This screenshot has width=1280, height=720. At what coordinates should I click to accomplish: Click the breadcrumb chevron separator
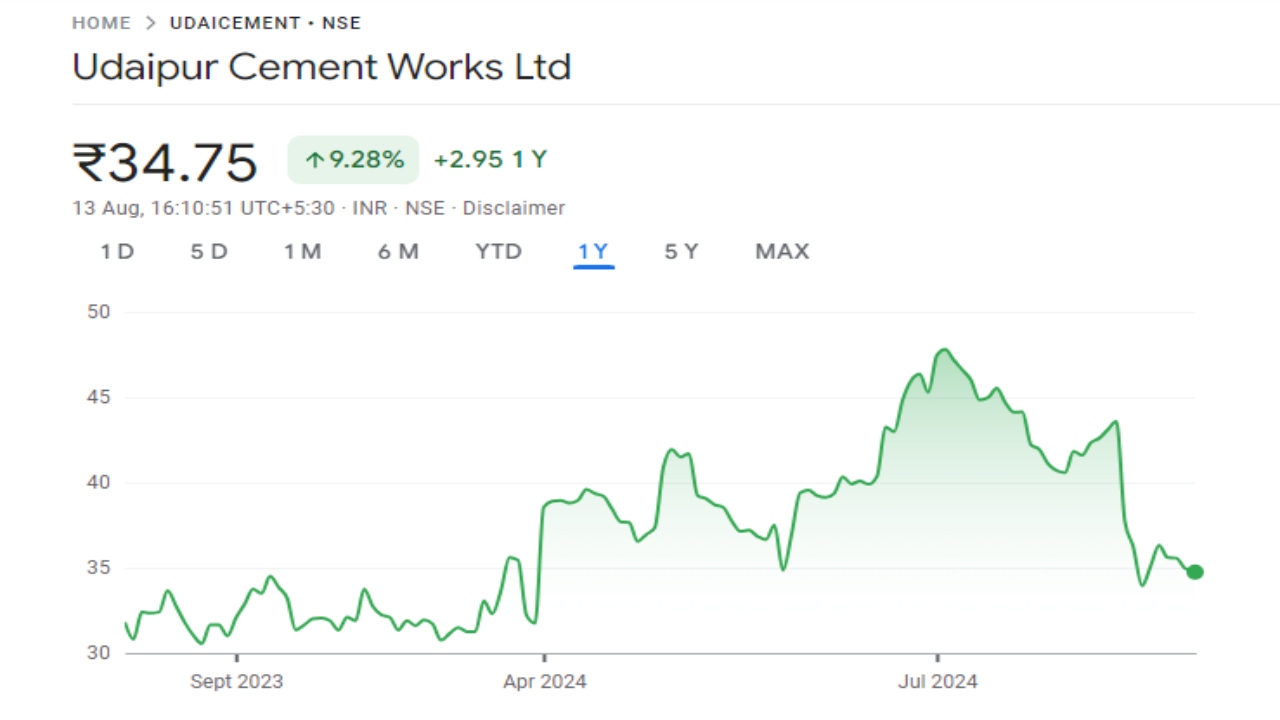151,22
